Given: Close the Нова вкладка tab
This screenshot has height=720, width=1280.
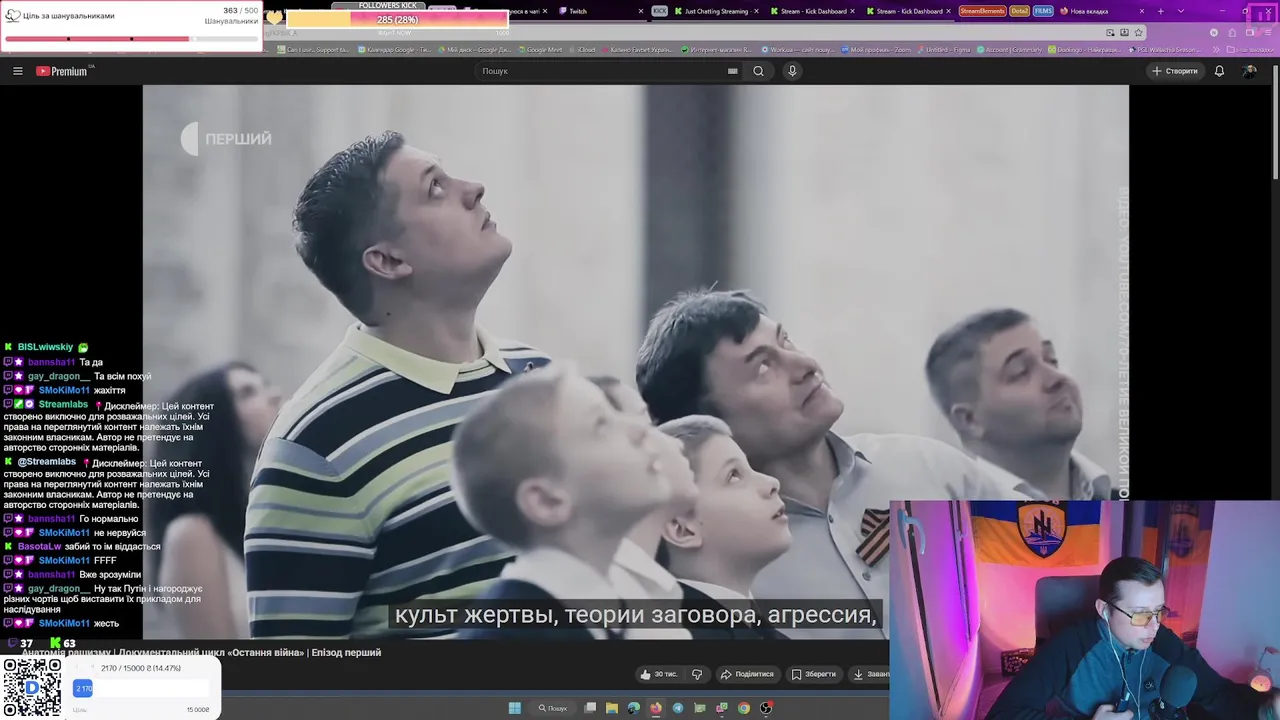Looking at the screenshot, I should point(1142,11).
